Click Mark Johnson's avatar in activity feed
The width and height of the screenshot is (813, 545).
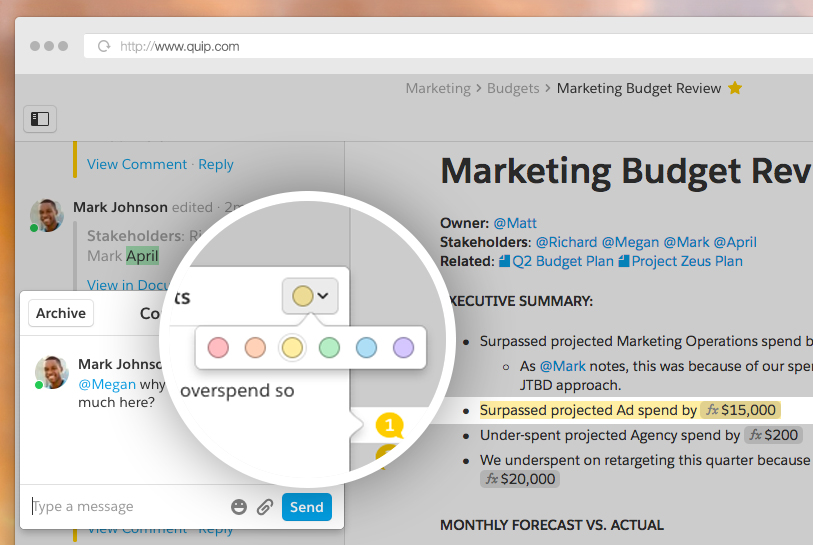point(47,215)
